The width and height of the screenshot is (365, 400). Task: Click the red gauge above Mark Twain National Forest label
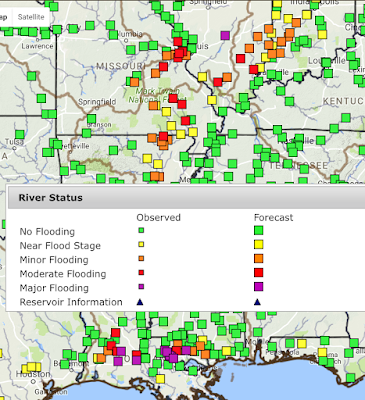point(163,67)
